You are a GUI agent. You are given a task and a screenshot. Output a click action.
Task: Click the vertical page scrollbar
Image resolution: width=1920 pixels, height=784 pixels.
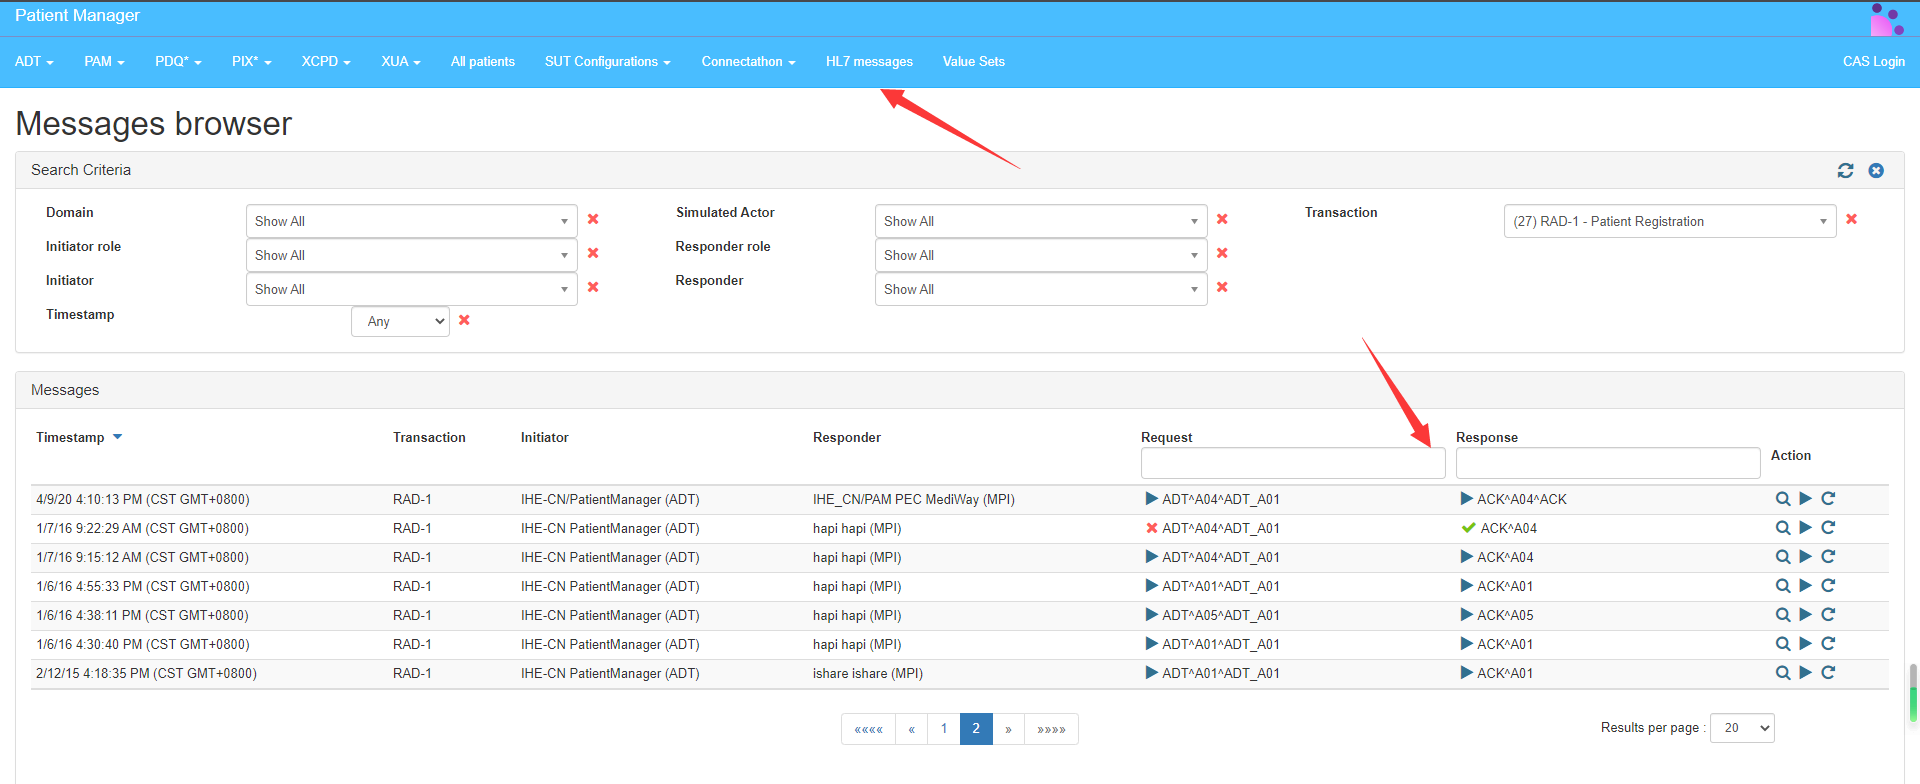tap(1914, 692)
